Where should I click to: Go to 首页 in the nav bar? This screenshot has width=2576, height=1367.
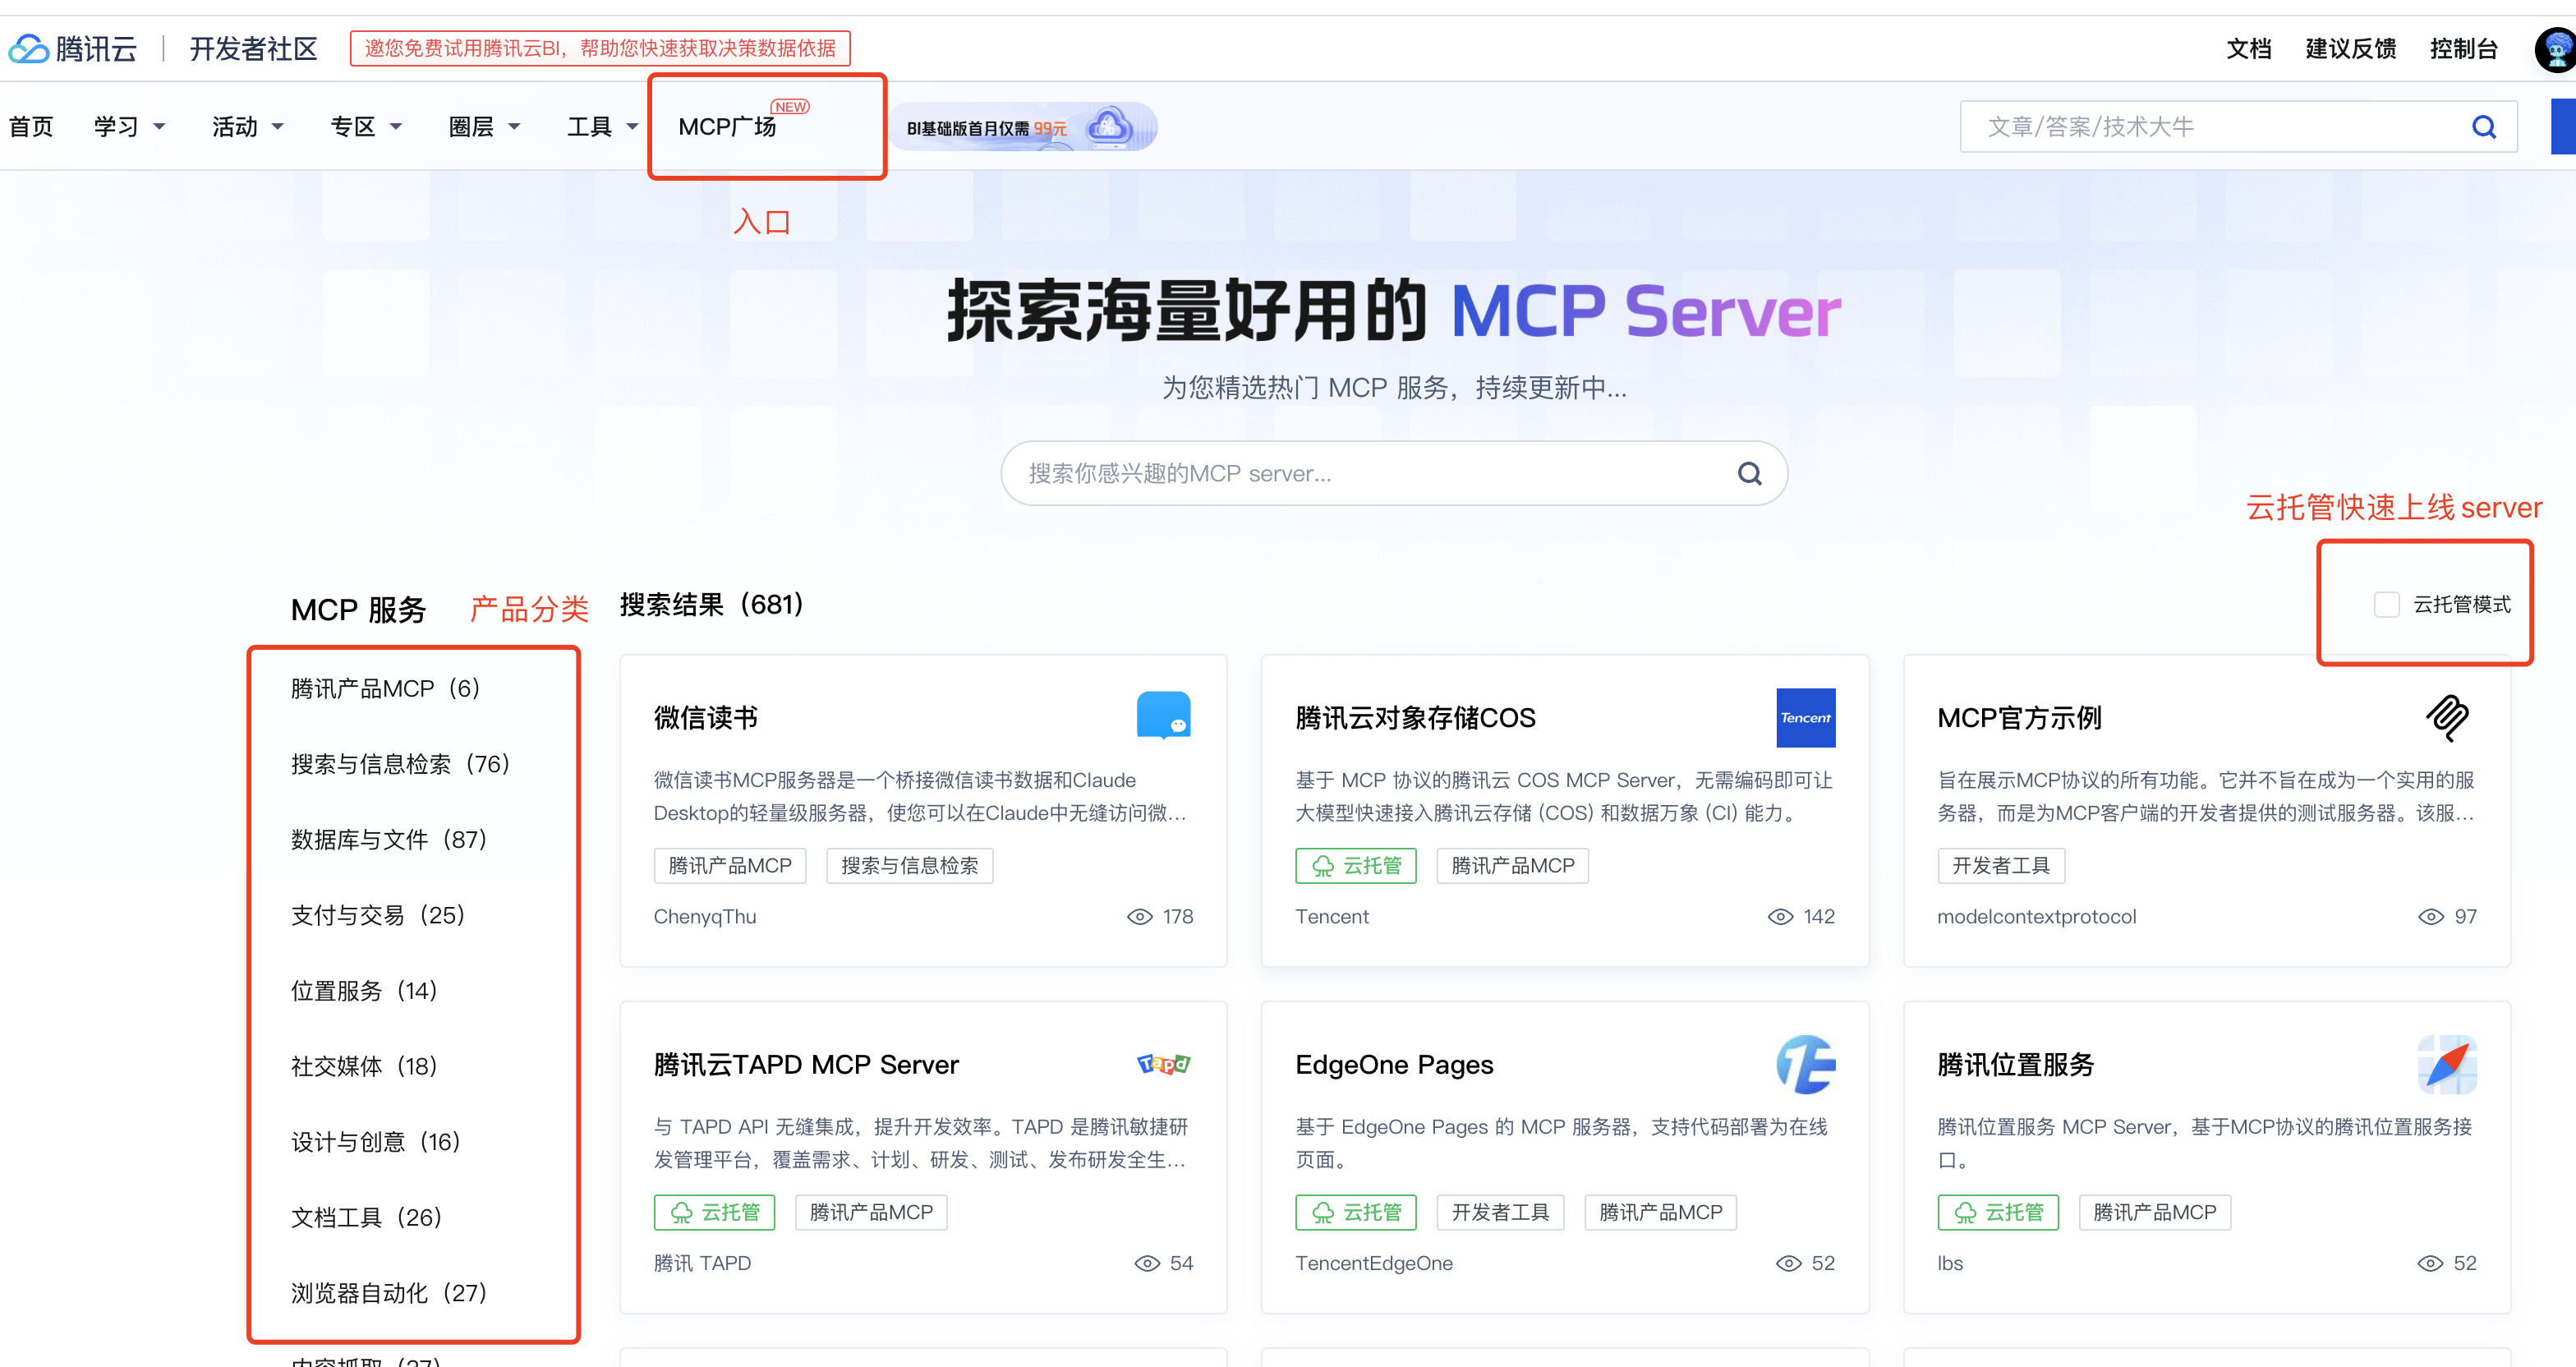coord(31,127)
